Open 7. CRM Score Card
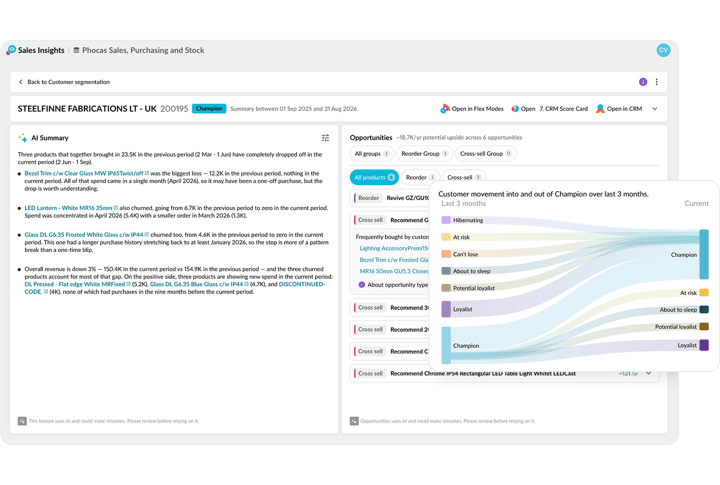The image size is (720, 485). (x=549, y=109)
